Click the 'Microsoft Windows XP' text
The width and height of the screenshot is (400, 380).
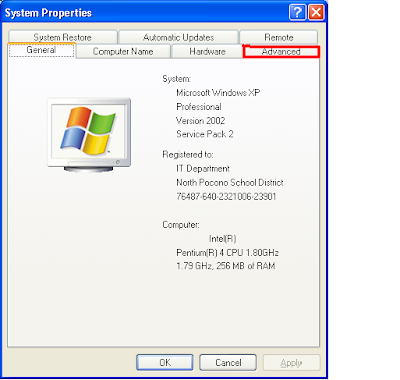tap(218, 93)
